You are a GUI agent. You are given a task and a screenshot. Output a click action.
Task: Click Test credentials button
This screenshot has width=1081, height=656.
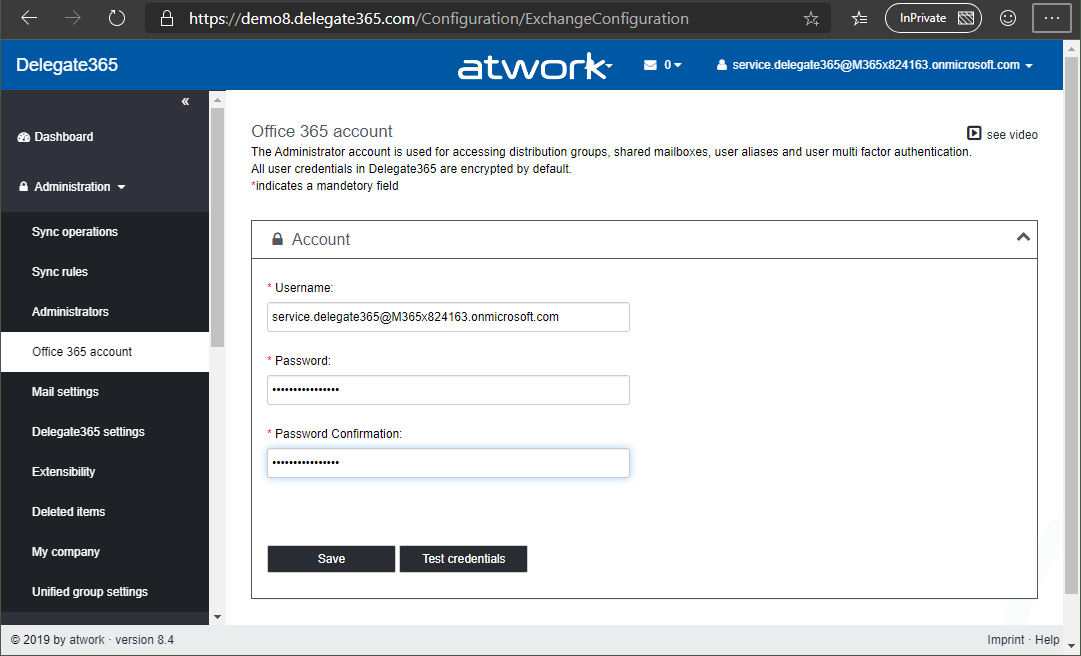[x=463, y=559]
